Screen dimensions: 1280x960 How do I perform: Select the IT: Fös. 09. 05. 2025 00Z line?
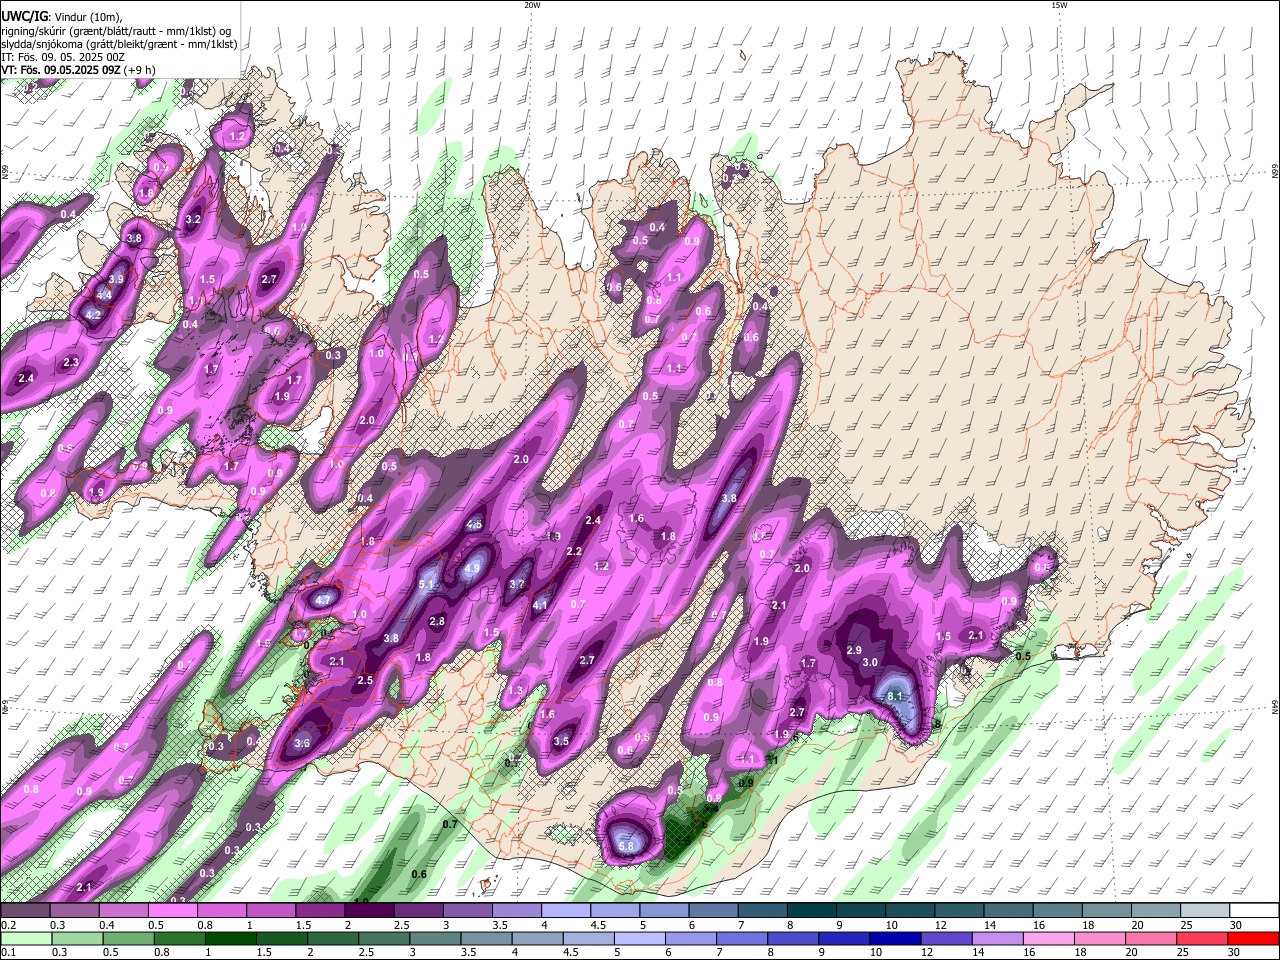click(61, 57)
